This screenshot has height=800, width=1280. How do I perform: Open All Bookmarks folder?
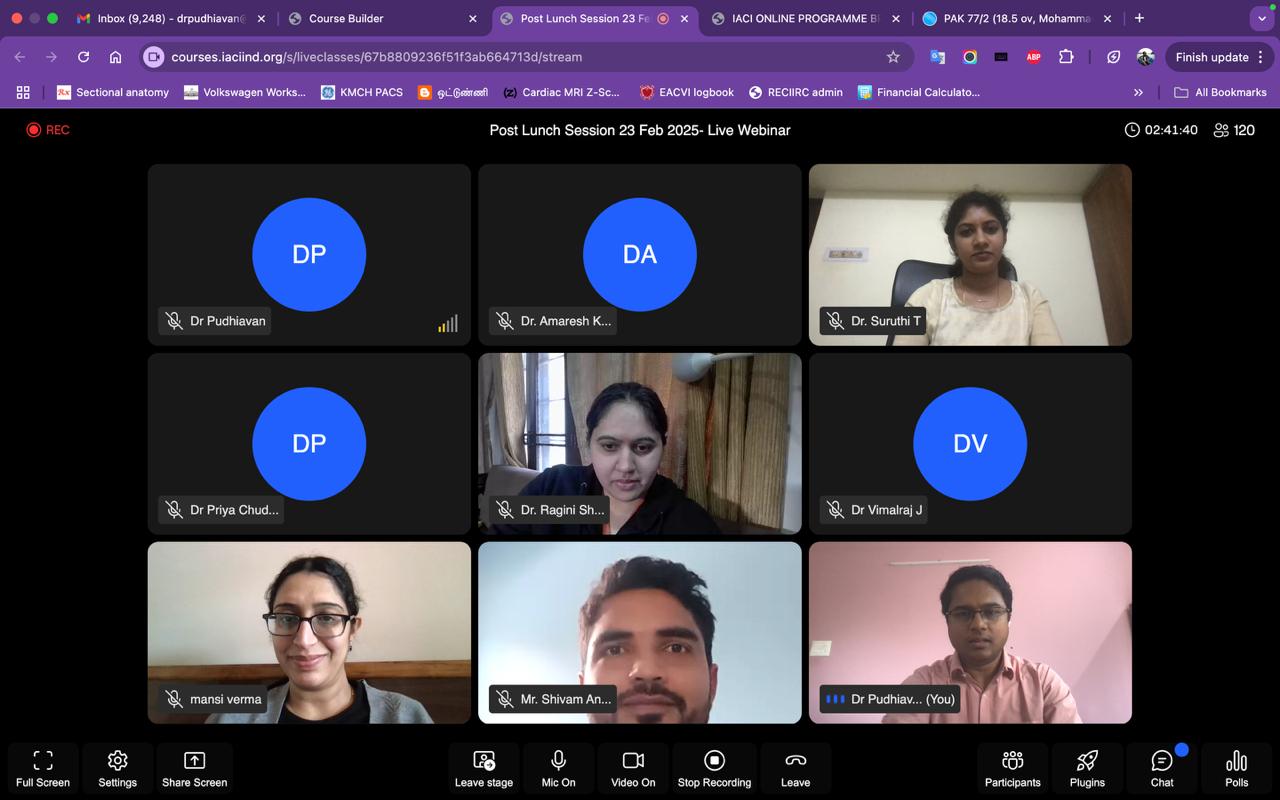click(1220, 92)
